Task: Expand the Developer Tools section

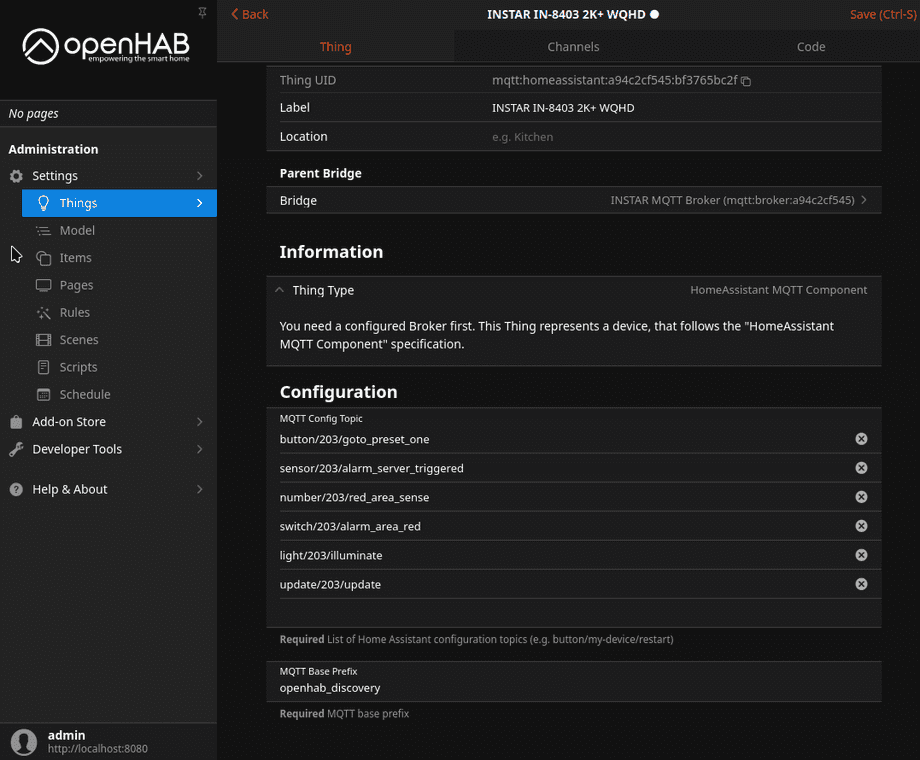Action: tap(15, 449)
